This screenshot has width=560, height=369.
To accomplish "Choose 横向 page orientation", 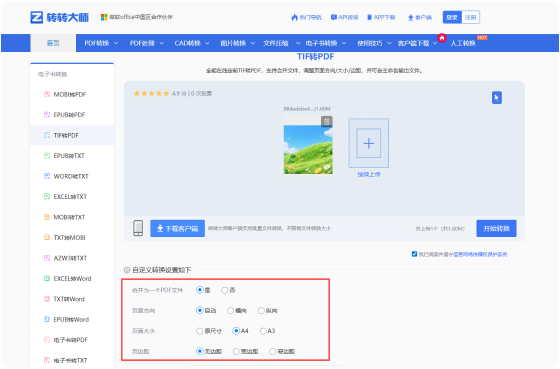I will pos(231,310).
